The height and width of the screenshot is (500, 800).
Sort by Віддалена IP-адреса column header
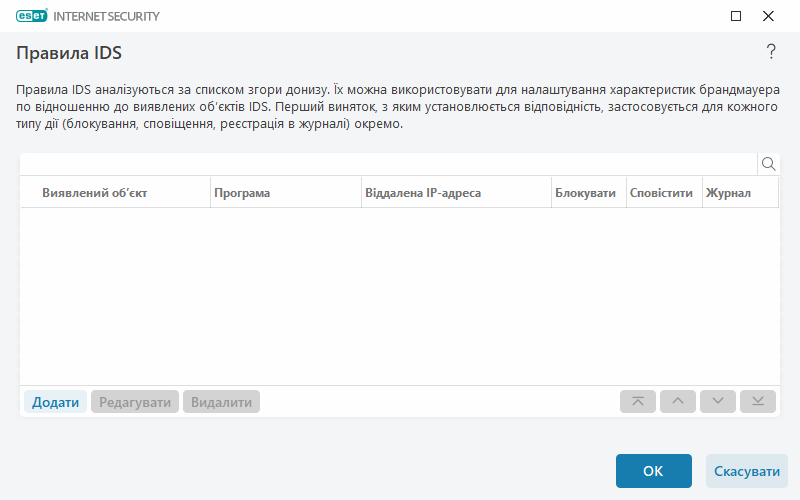pos(456,193)
